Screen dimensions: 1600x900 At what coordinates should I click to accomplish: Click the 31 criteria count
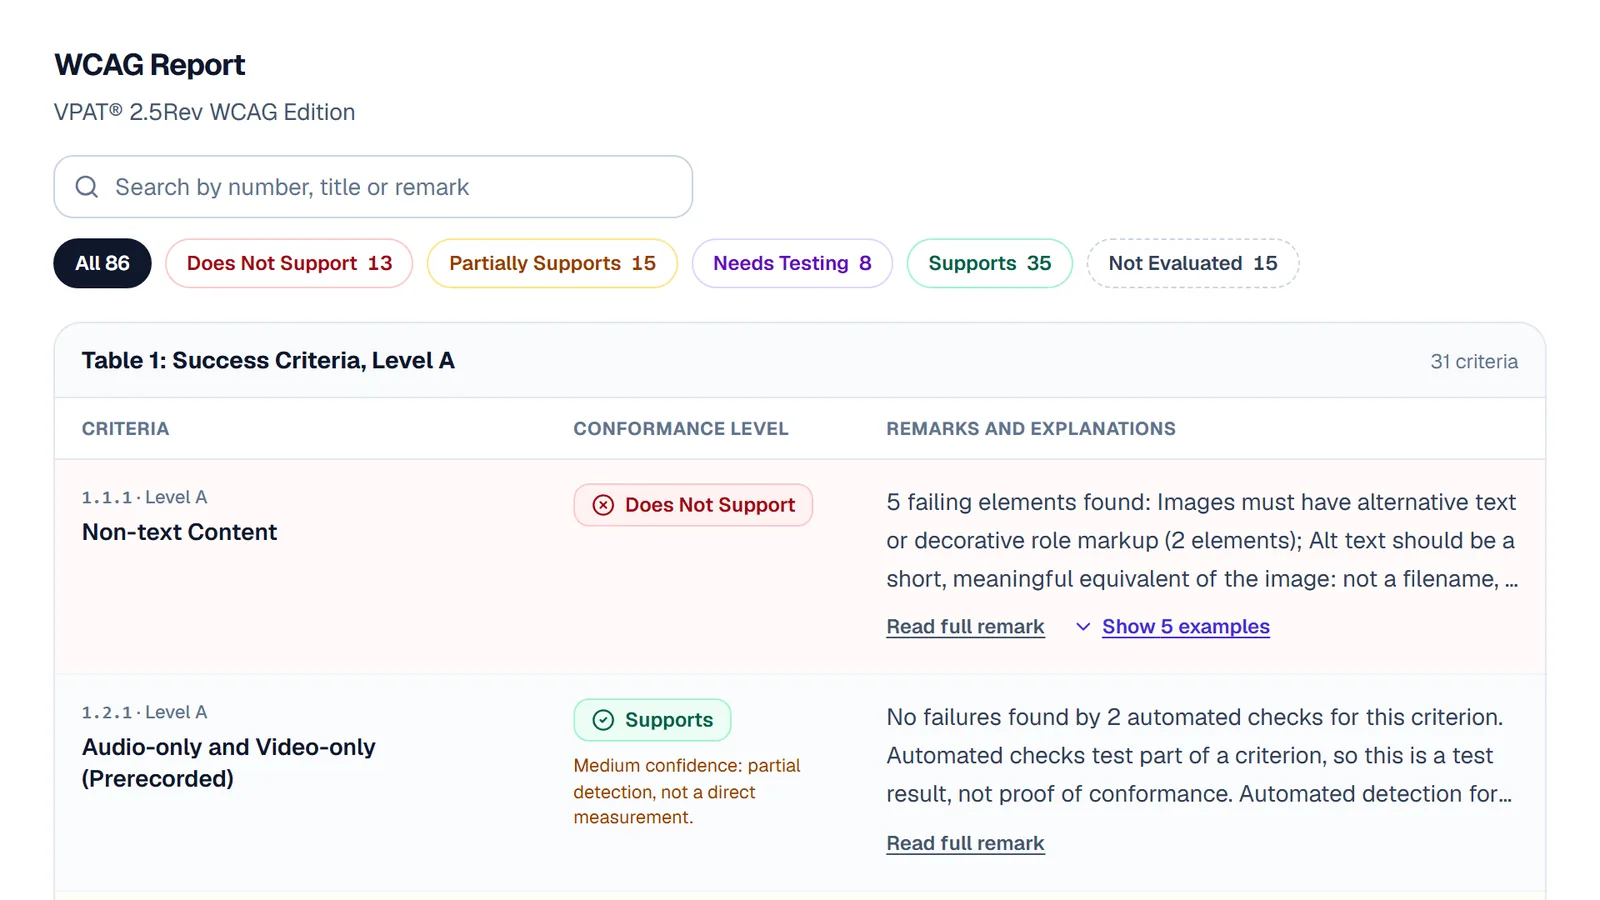pos(1474,361)
